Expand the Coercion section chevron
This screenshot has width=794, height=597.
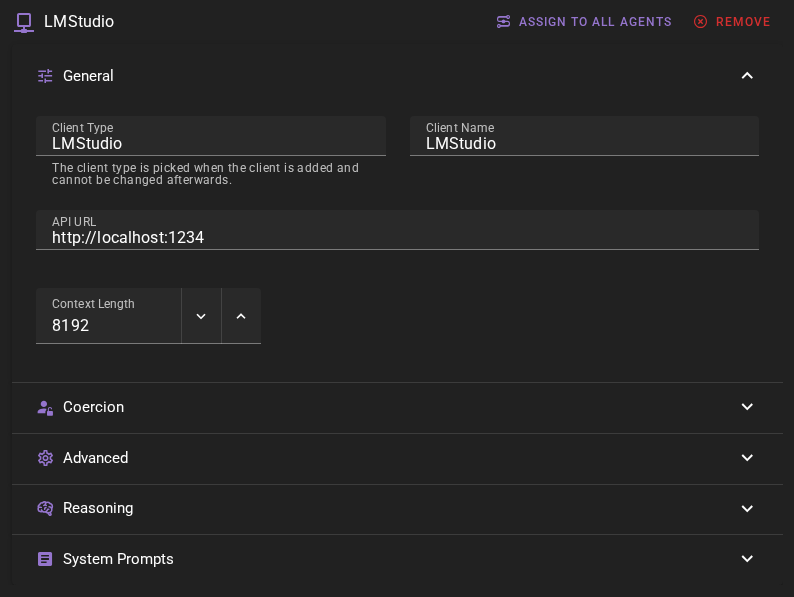[x=747, y=407]
